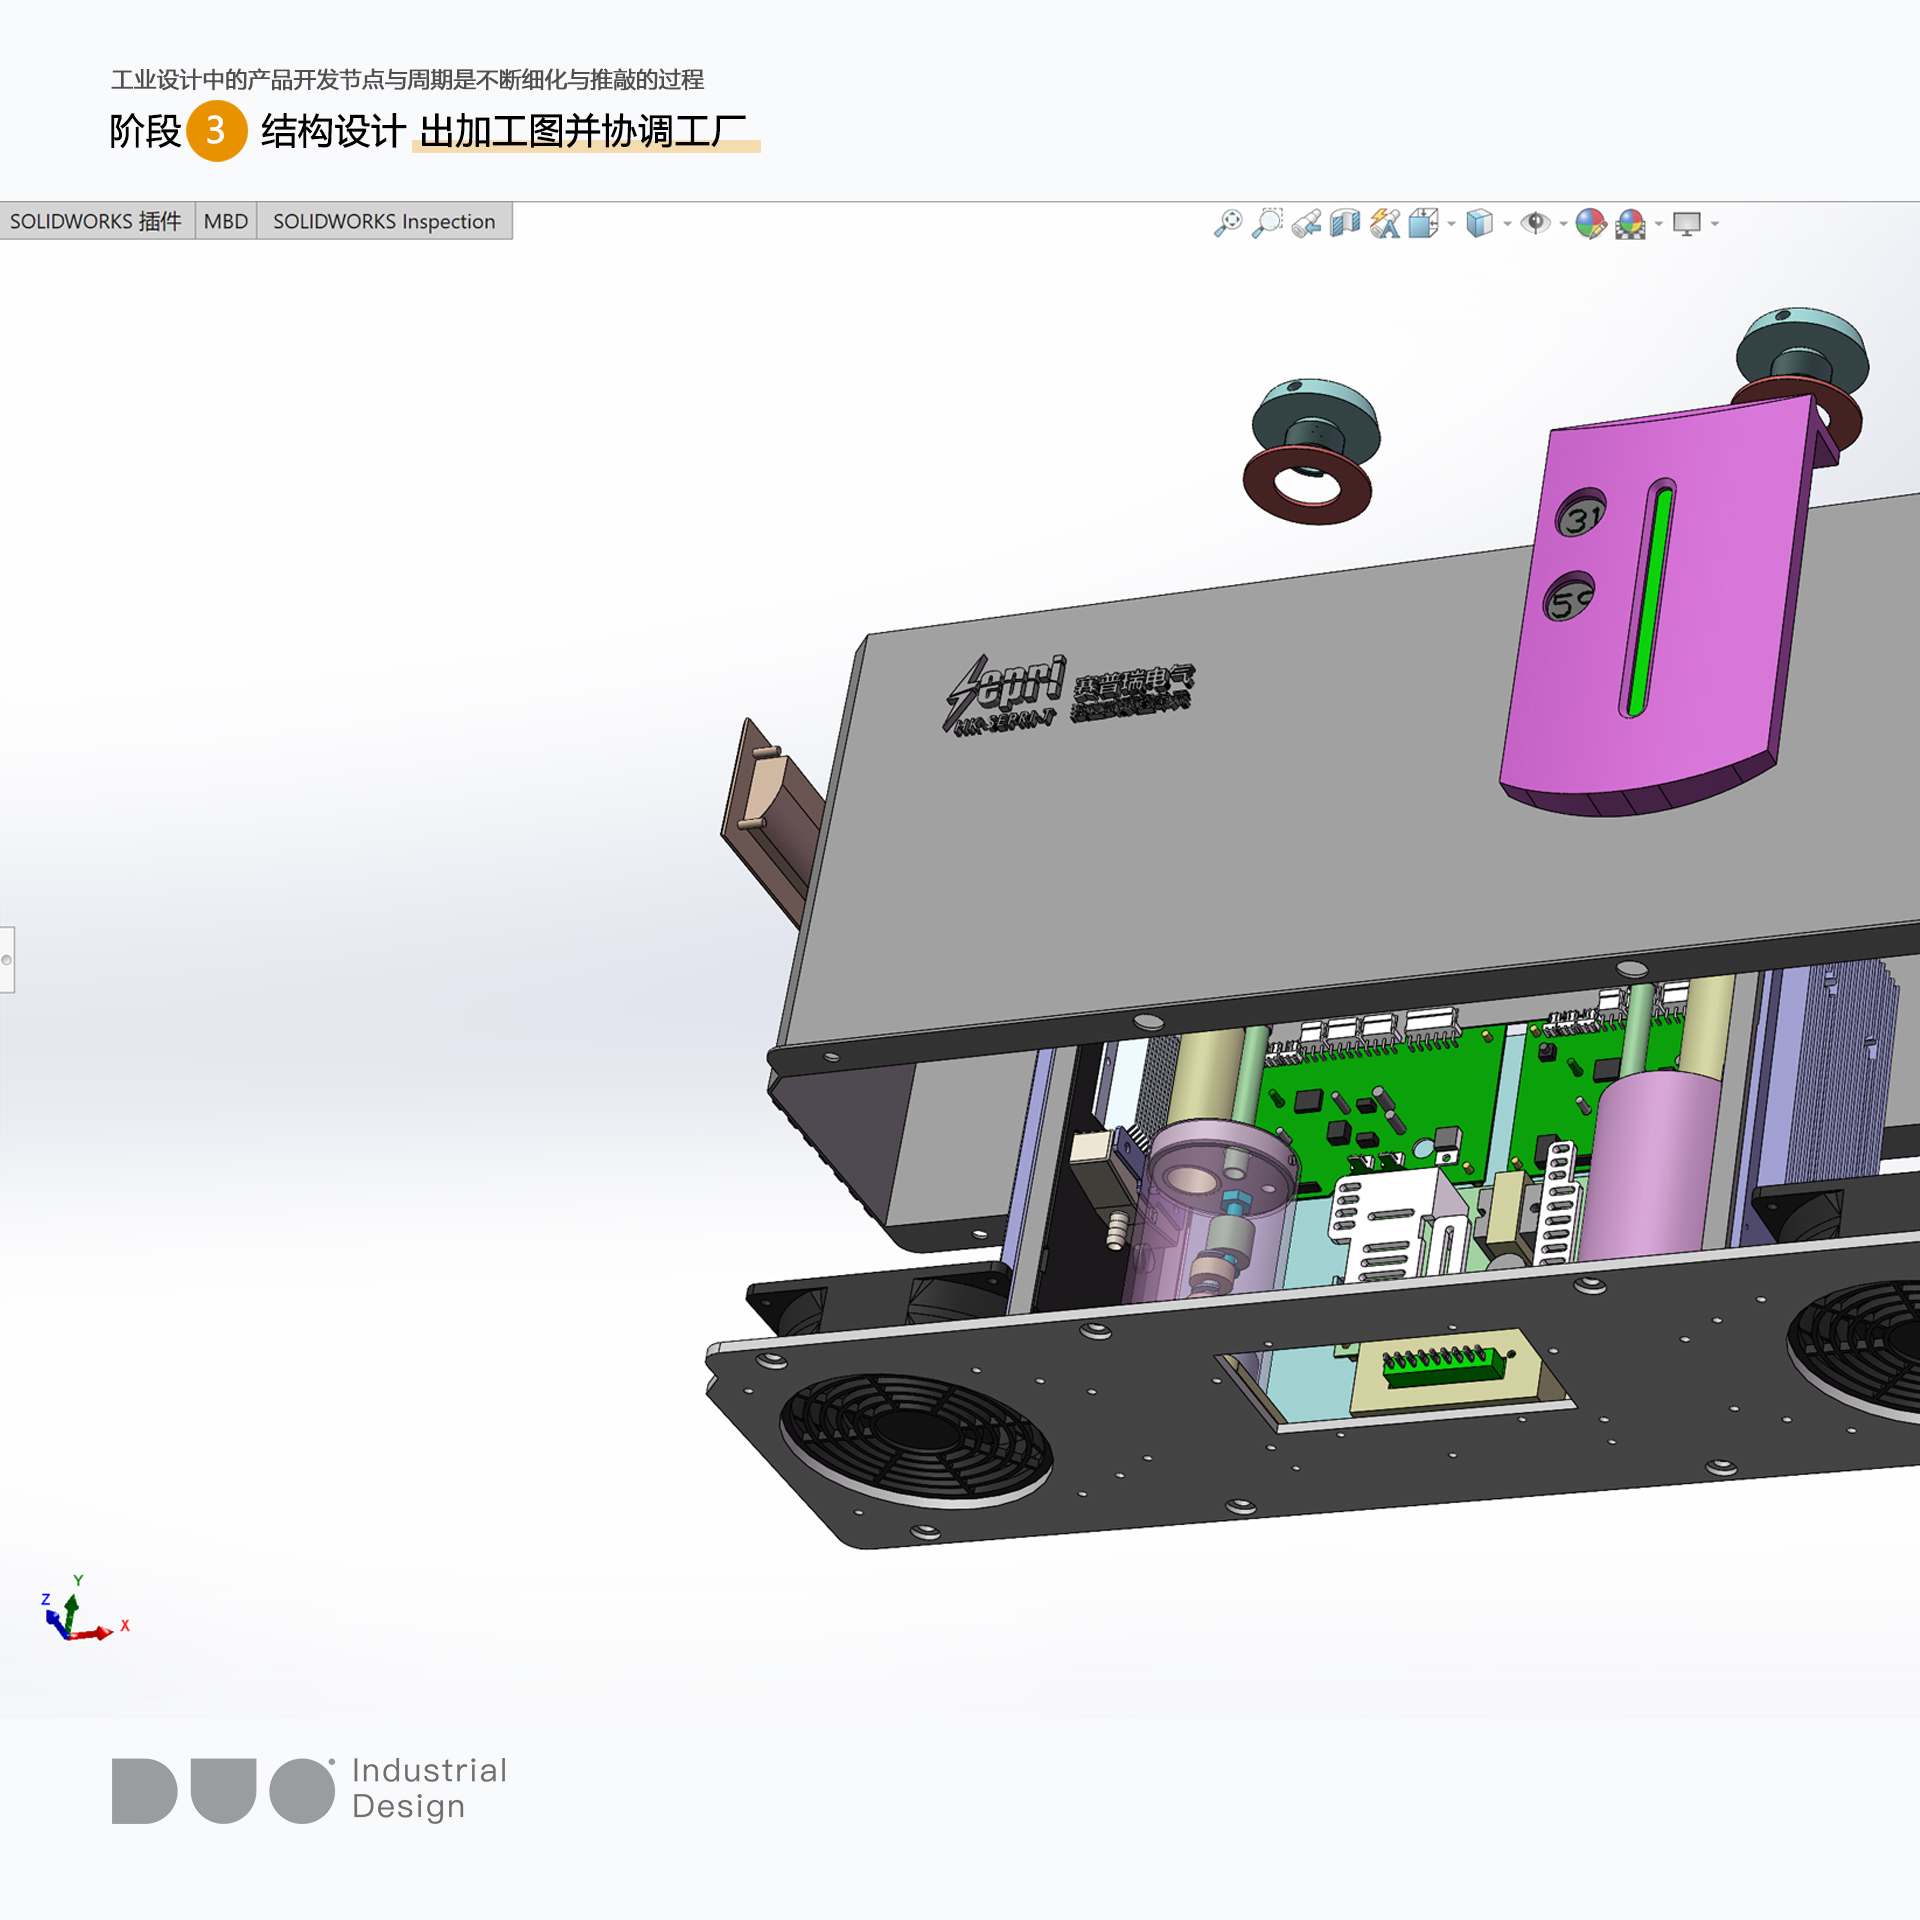This screenshot has height=1920, width=1920.
Task: Toggle the Hide/Show Items eye icon
Action: [1535, 223]
